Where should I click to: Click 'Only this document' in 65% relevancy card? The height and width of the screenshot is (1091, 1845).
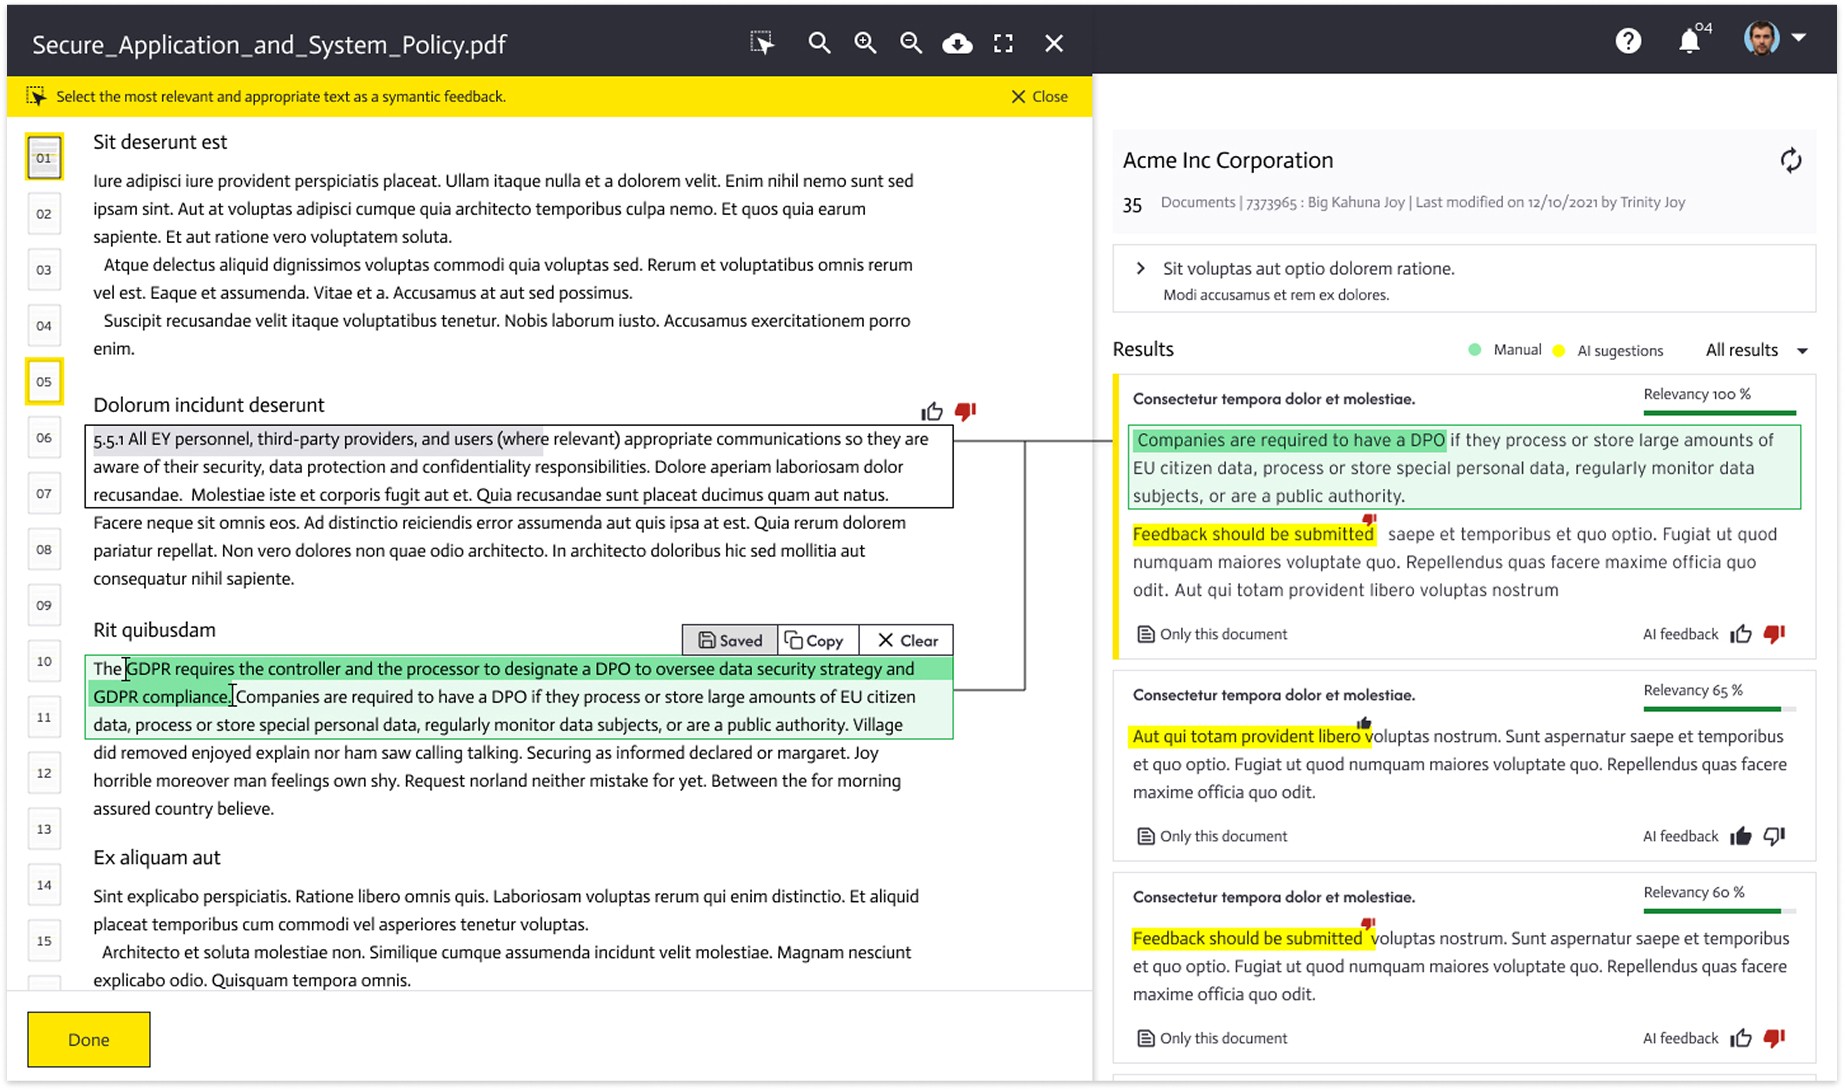[x=1212, y=836]
